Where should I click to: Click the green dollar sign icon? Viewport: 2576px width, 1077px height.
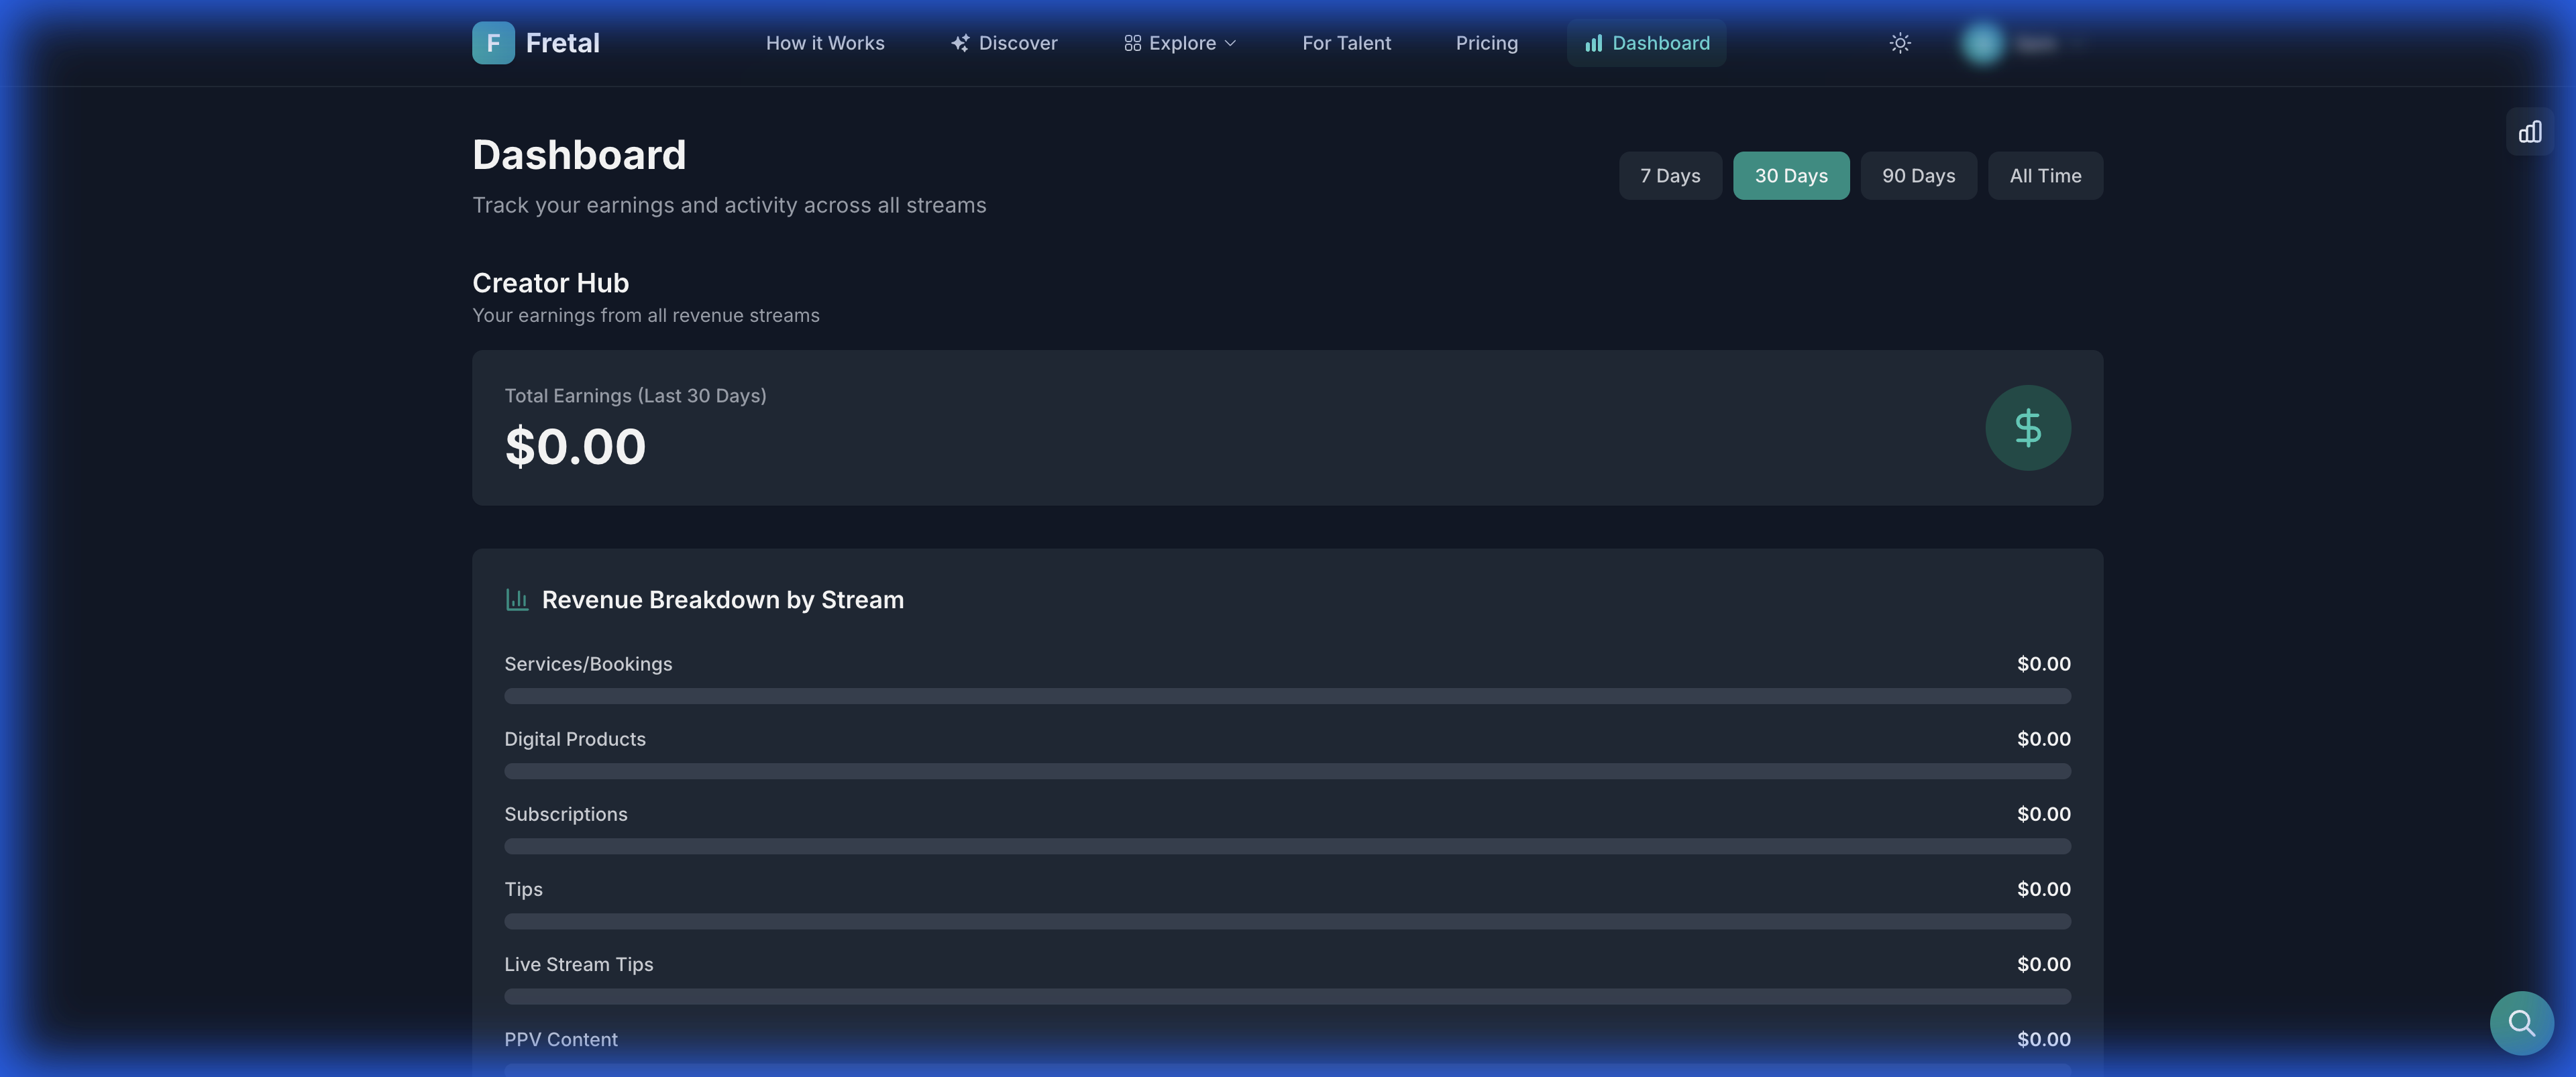[2028, 427]
